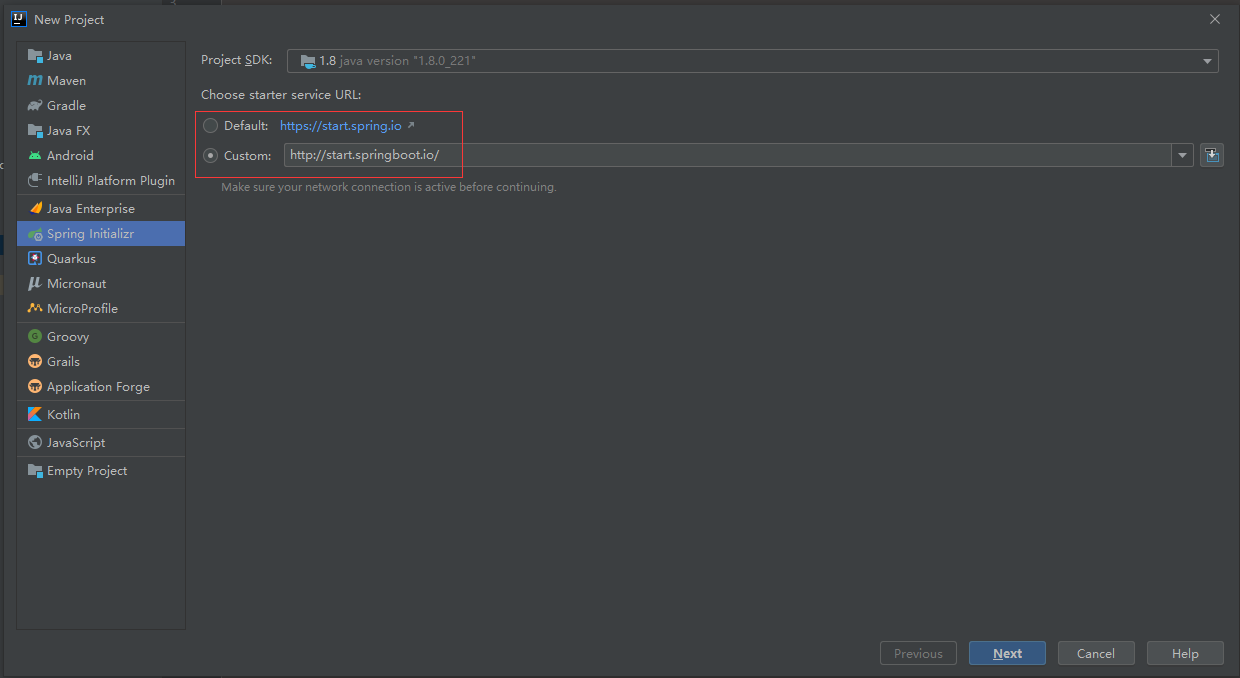
Task: Select the Micronaut text label
Action: coord(76,284)
